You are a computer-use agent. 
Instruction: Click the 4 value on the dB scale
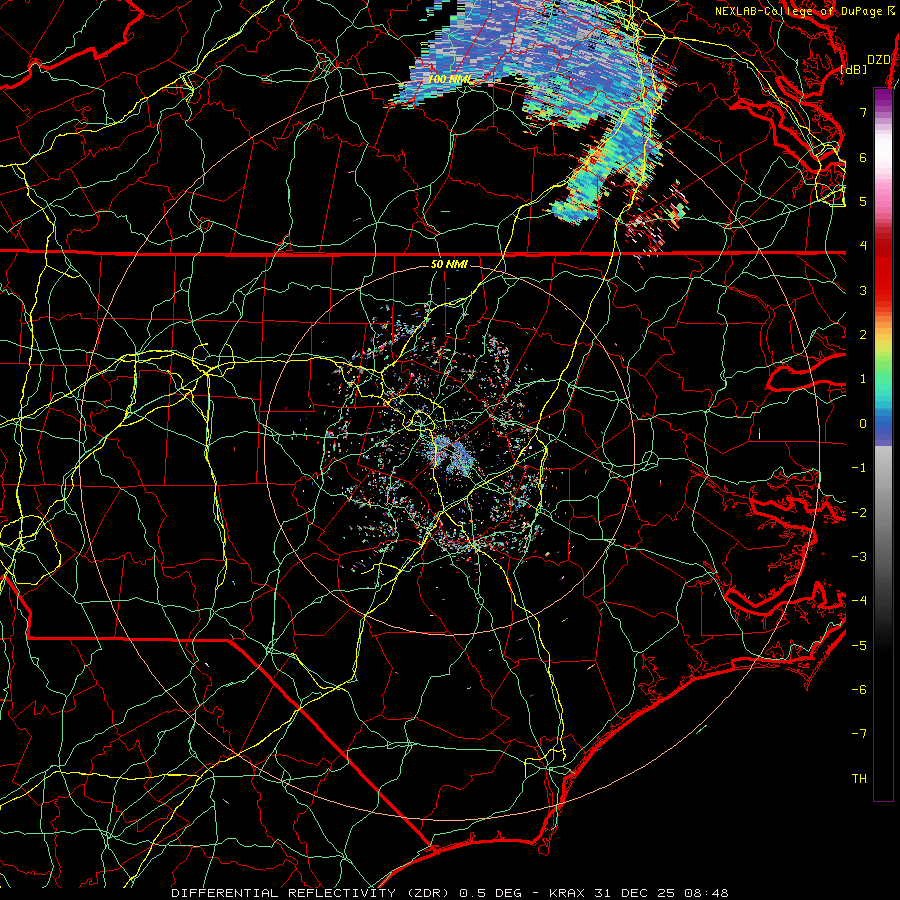coord(863,246)
